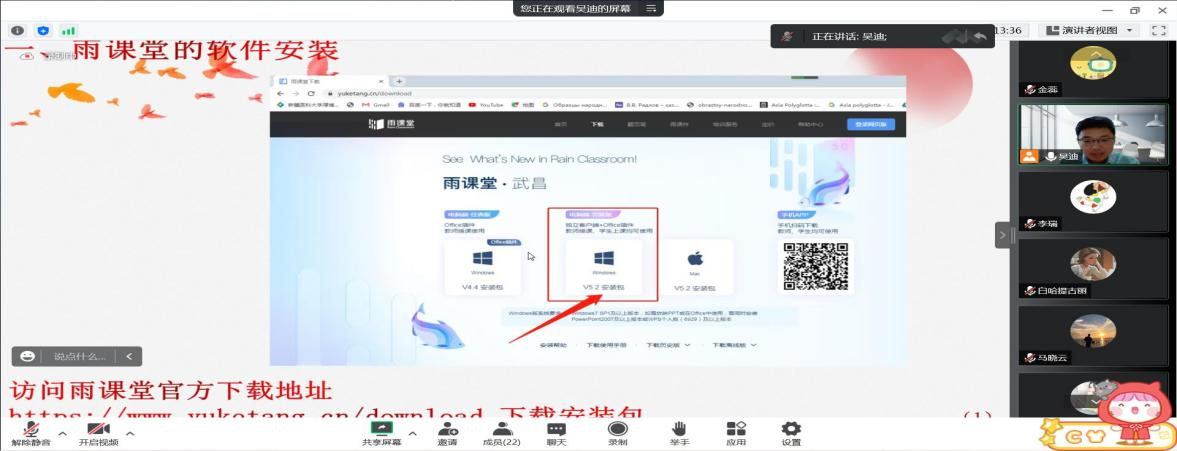The image size is (1177, 451).
Task: Open the 演讲者视图 view dropdown
Action: tap(1088, 31)
